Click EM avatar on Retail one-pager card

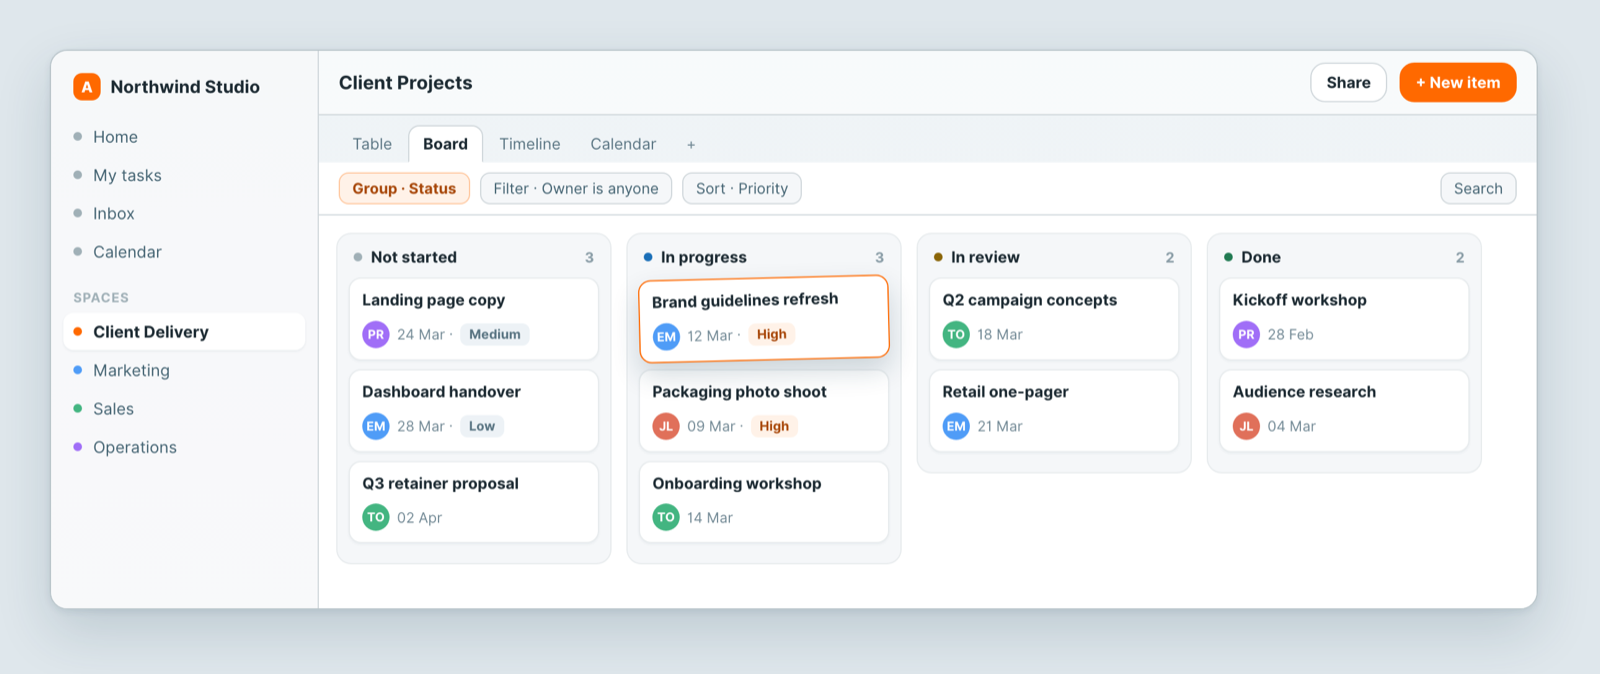click(956, 426)
